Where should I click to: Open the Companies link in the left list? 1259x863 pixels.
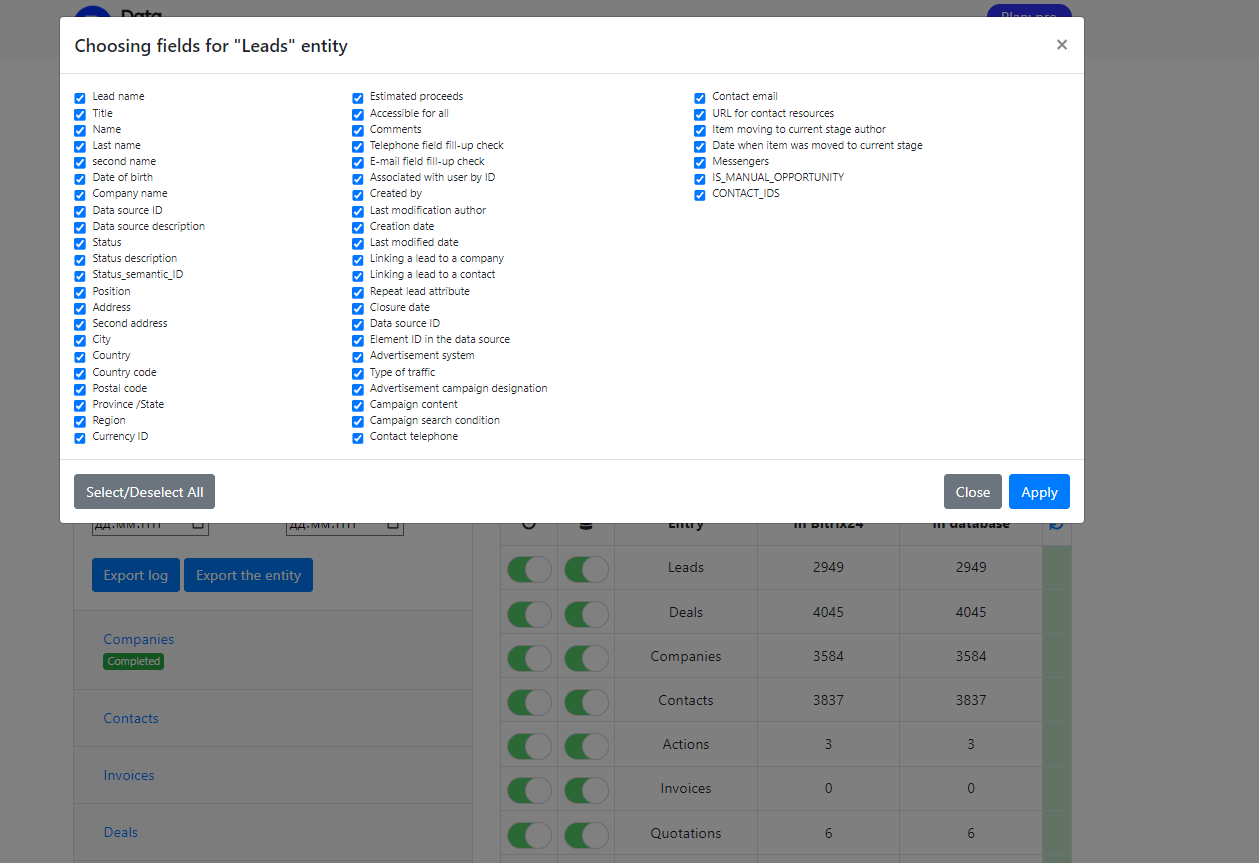coord(138,639)
